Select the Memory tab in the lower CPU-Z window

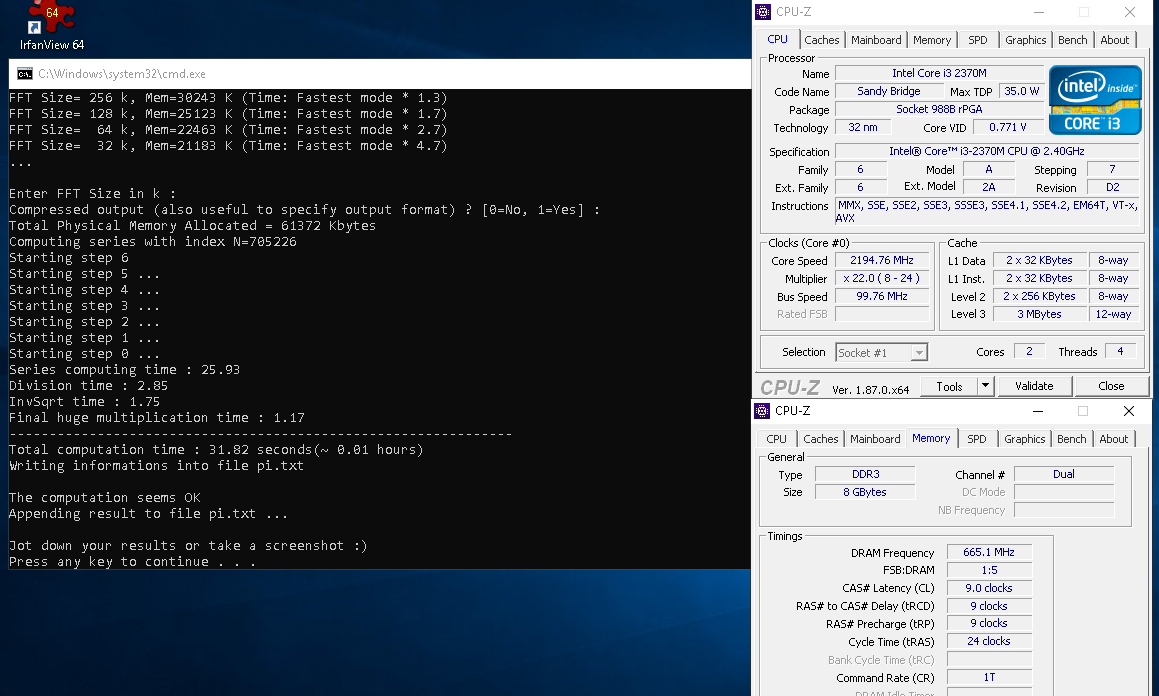tap(931, 438)
